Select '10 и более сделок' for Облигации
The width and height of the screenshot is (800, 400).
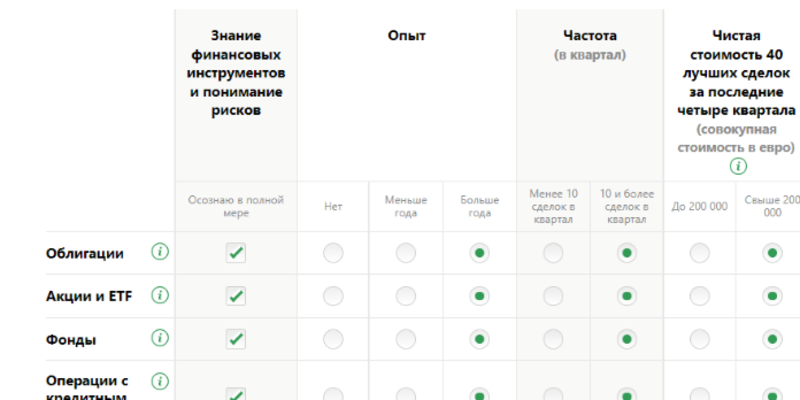[626, 253]
